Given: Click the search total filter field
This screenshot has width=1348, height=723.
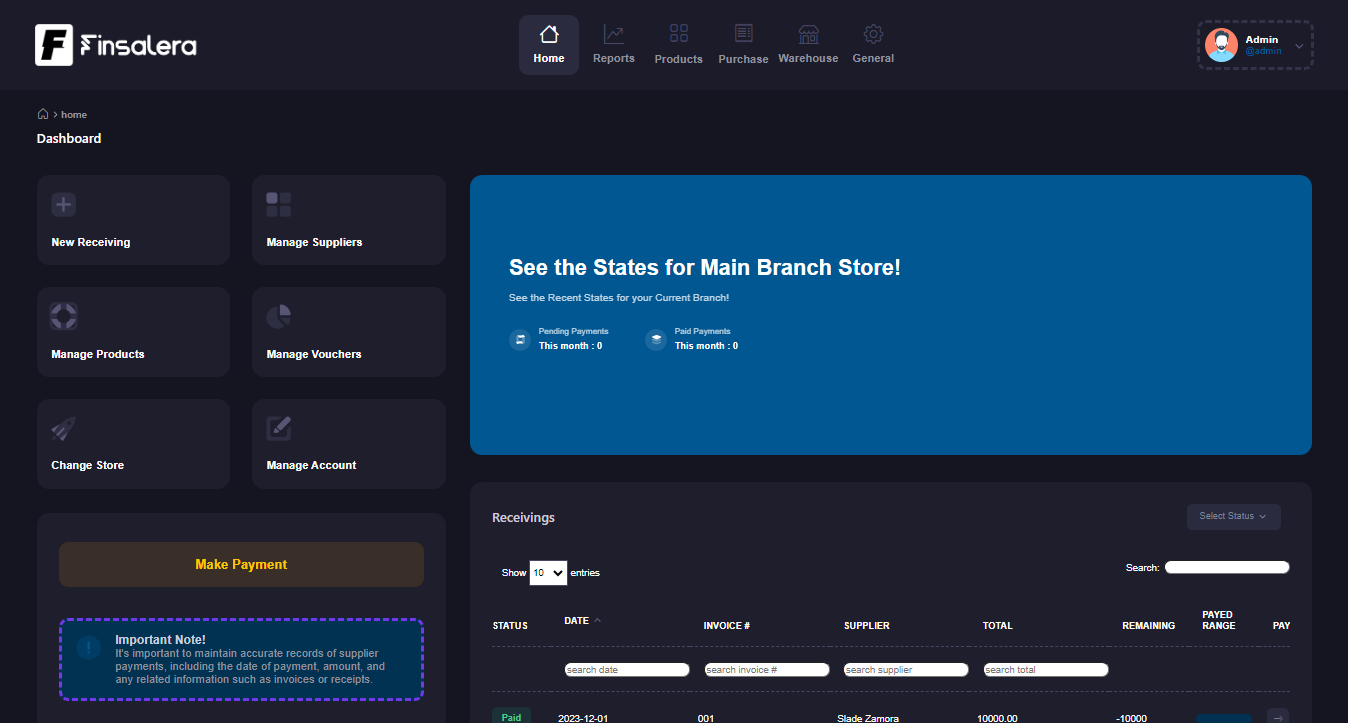Looking at the screenshot, I should 1046,670.
